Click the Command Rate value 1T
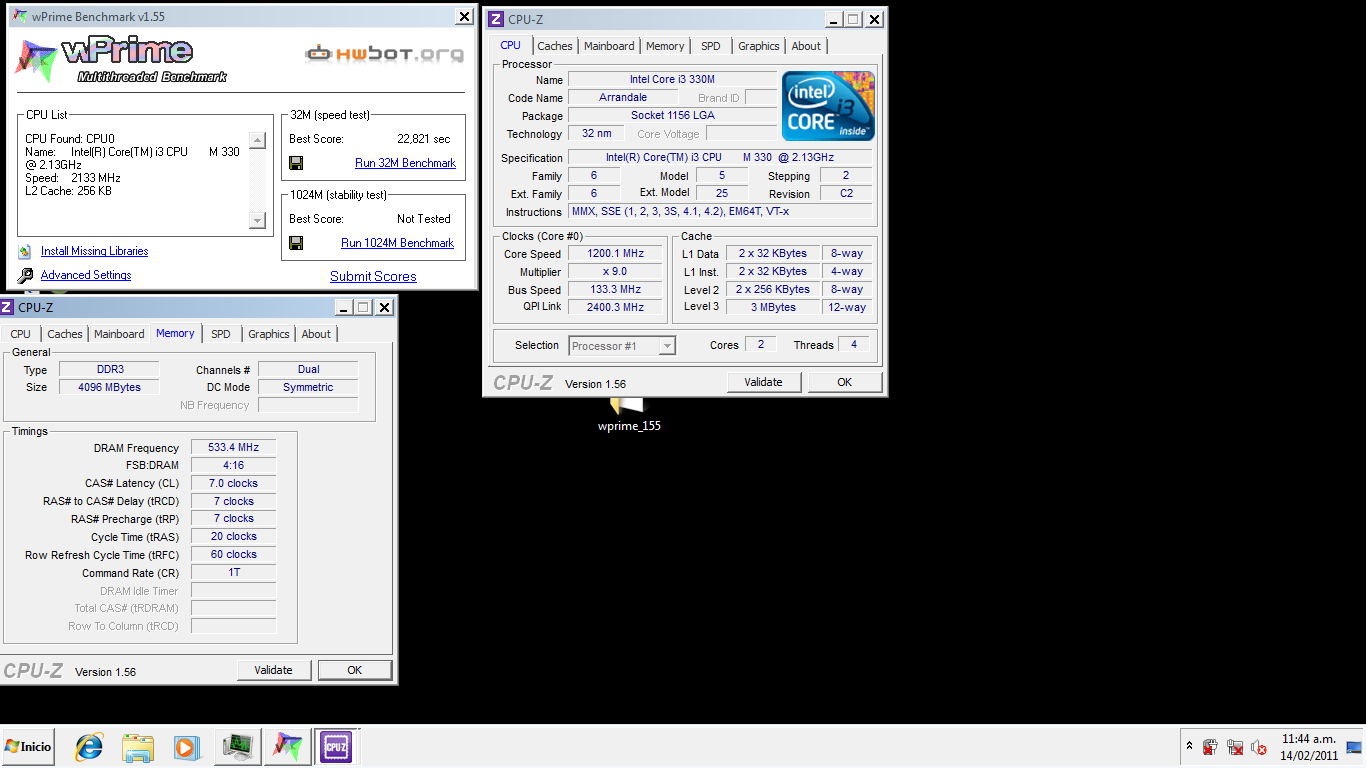This screenshot has height=768, width=1366. pyautogui.click(x=233, y=573)
